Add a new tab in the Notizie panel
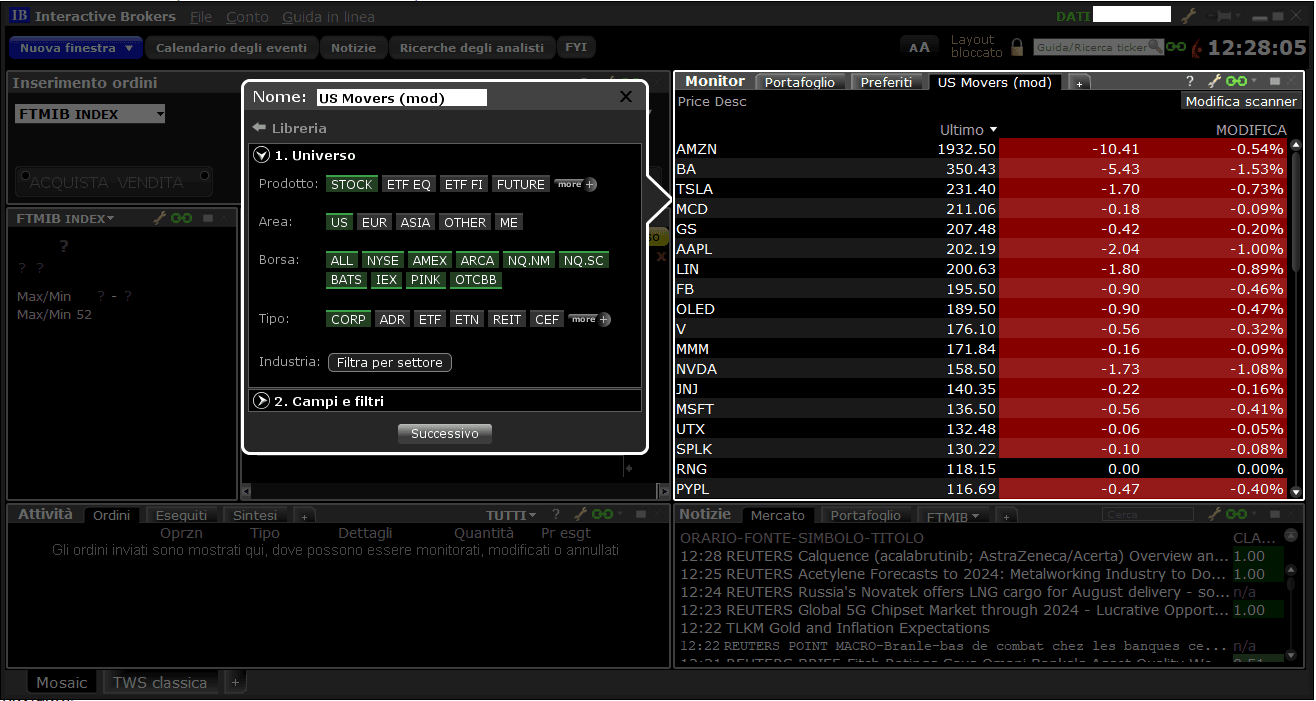1316x701 pixels. [x=1007, y=516]
